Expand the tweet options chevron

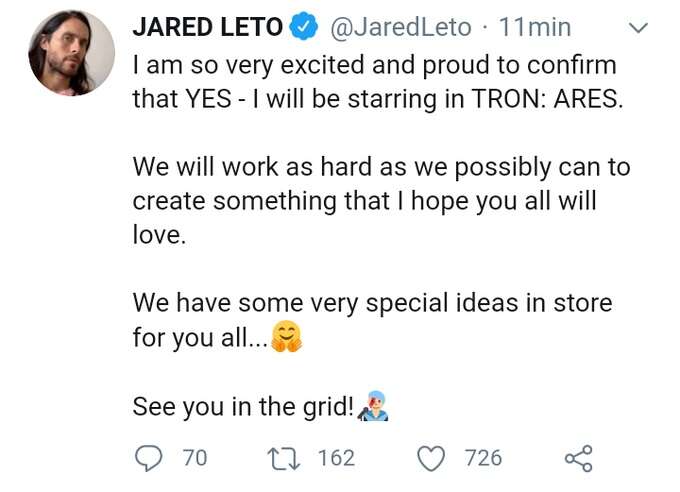[x=637, y=29]
